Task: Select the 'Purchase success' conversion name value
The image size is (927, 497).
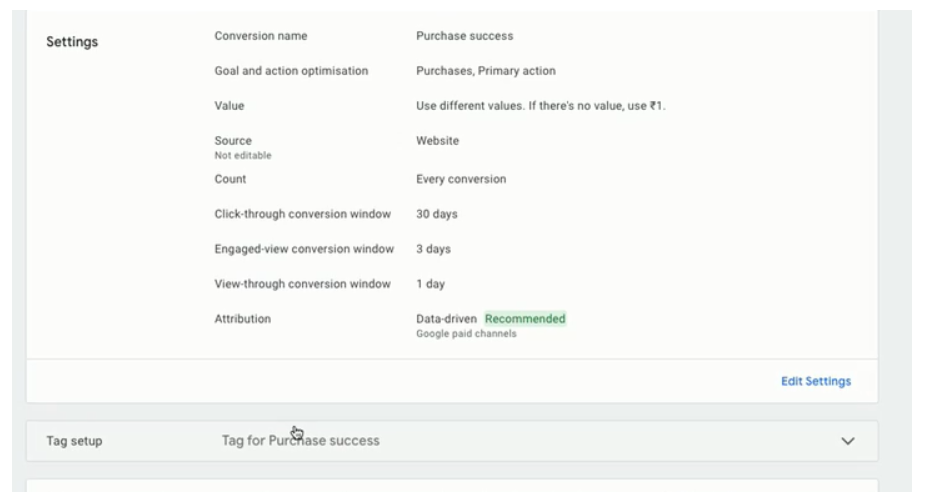Action: click(465, 35)
